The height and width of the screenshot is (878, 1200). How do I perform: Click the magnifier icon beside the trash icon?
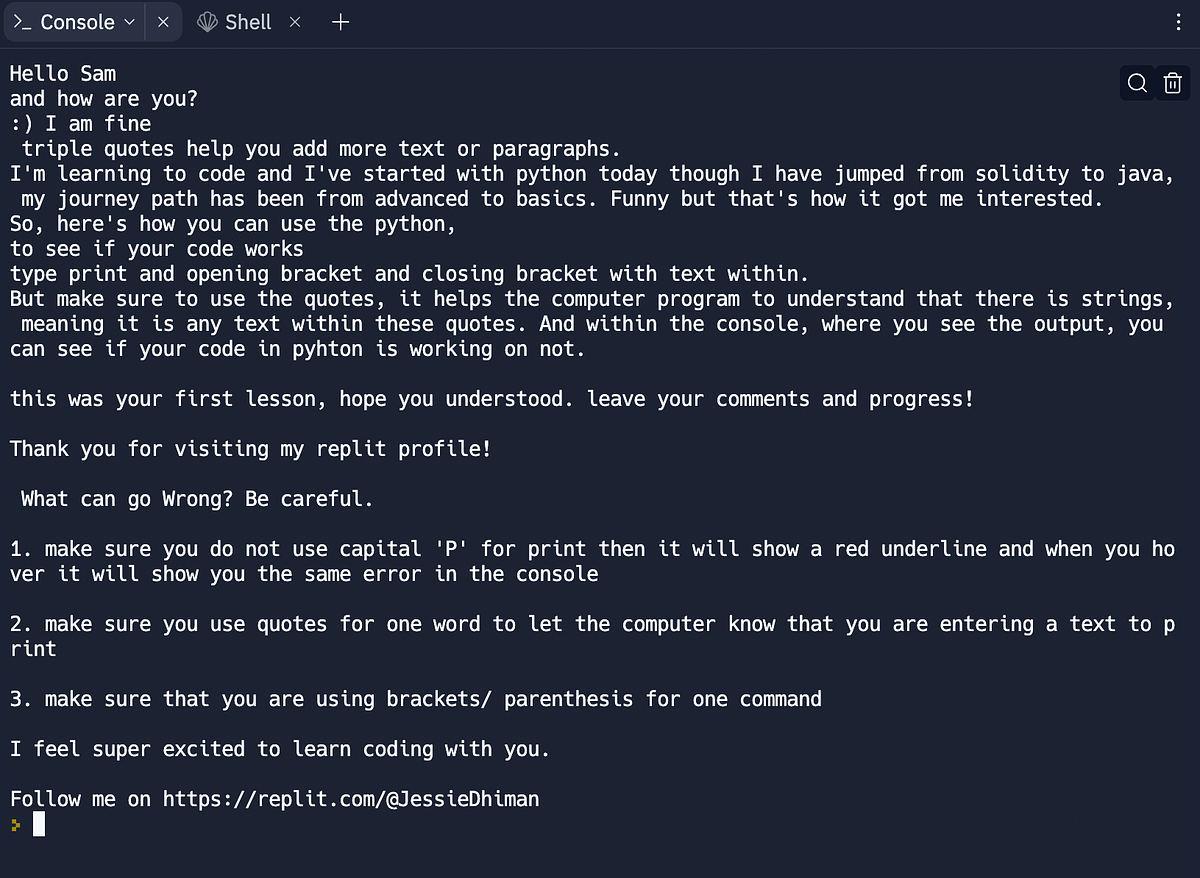coord(1137,83)
